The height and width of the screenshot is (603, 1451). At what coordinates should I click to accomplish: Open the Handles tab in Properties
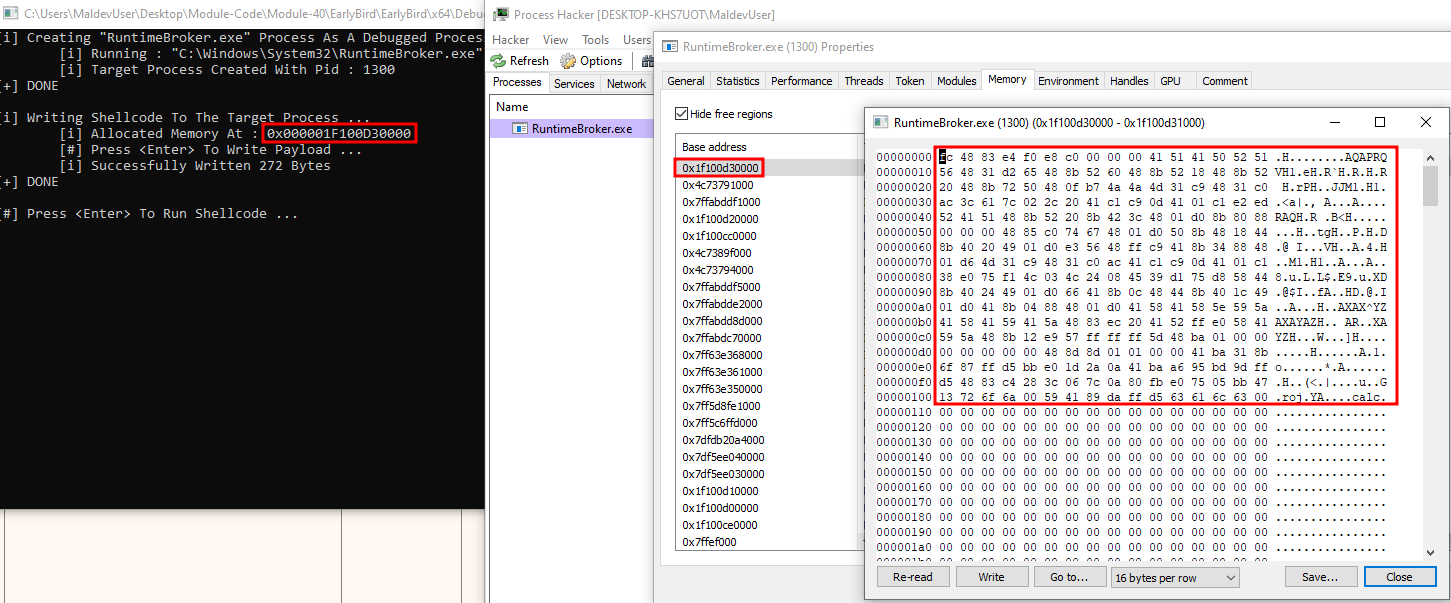1129,81
